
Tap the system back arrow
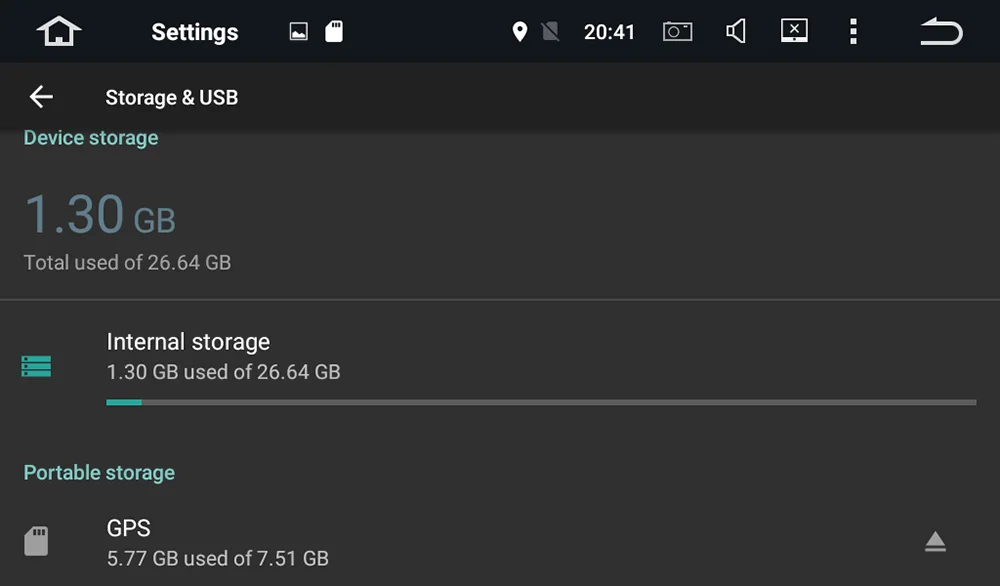(941, 31)
